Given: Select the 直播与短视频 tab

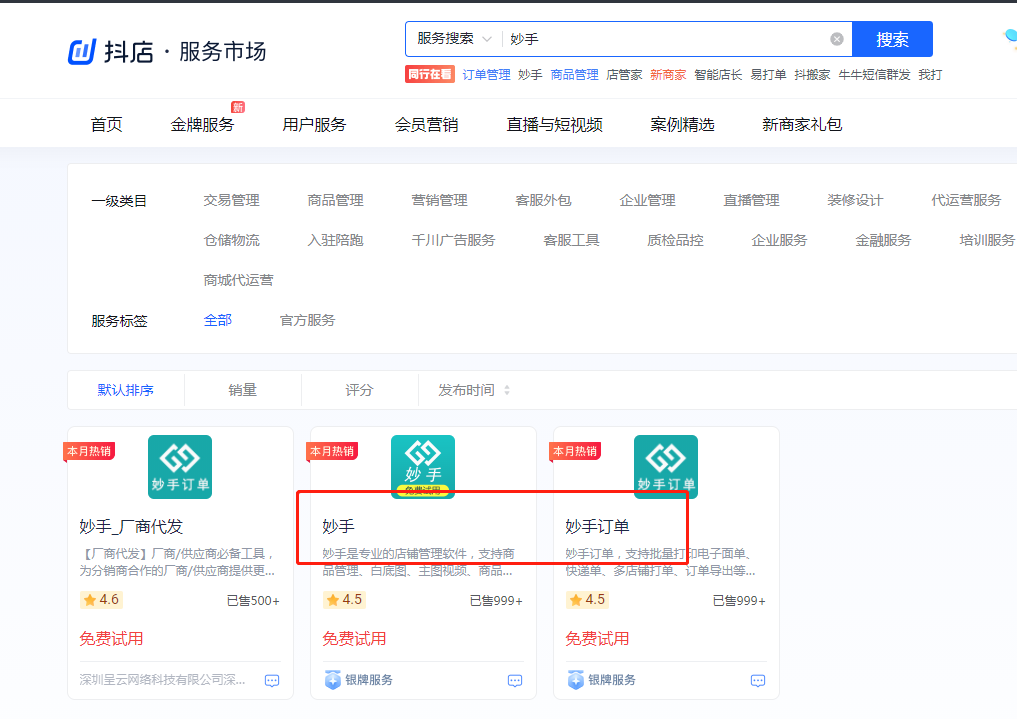Looking at the screenshot, I should point(555,124).
